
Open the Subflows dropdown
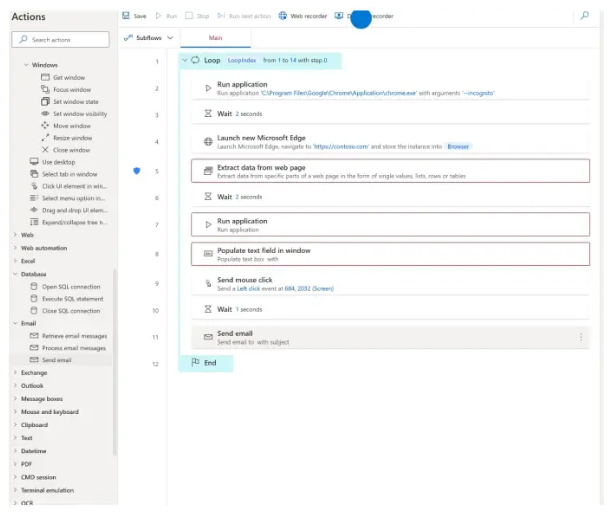[x=148, y=38]
